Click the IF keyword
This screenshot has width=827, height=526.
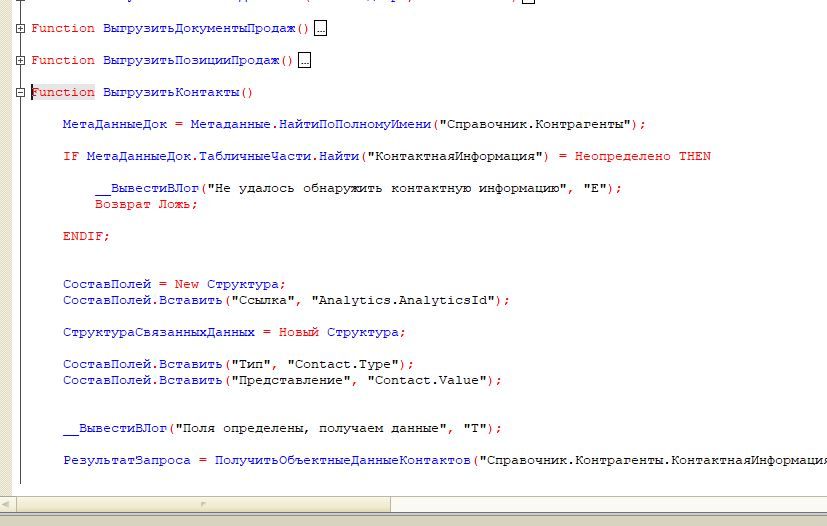coord(71,156)
